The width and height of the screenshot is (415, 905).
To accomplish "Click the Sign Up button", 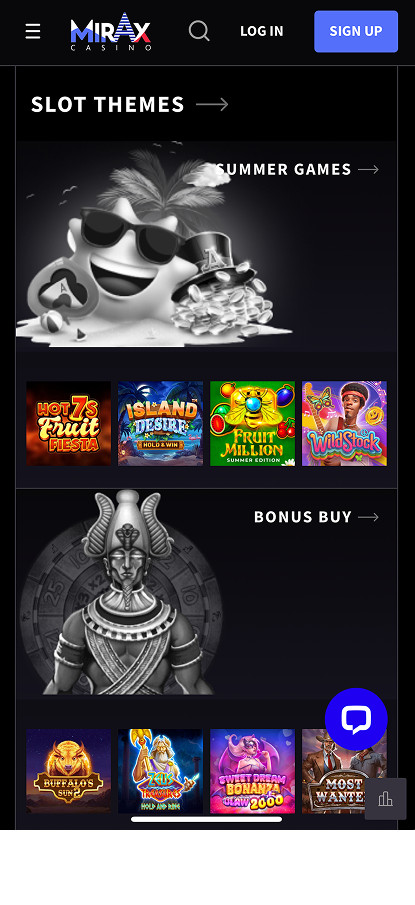I will coord(356,31).
